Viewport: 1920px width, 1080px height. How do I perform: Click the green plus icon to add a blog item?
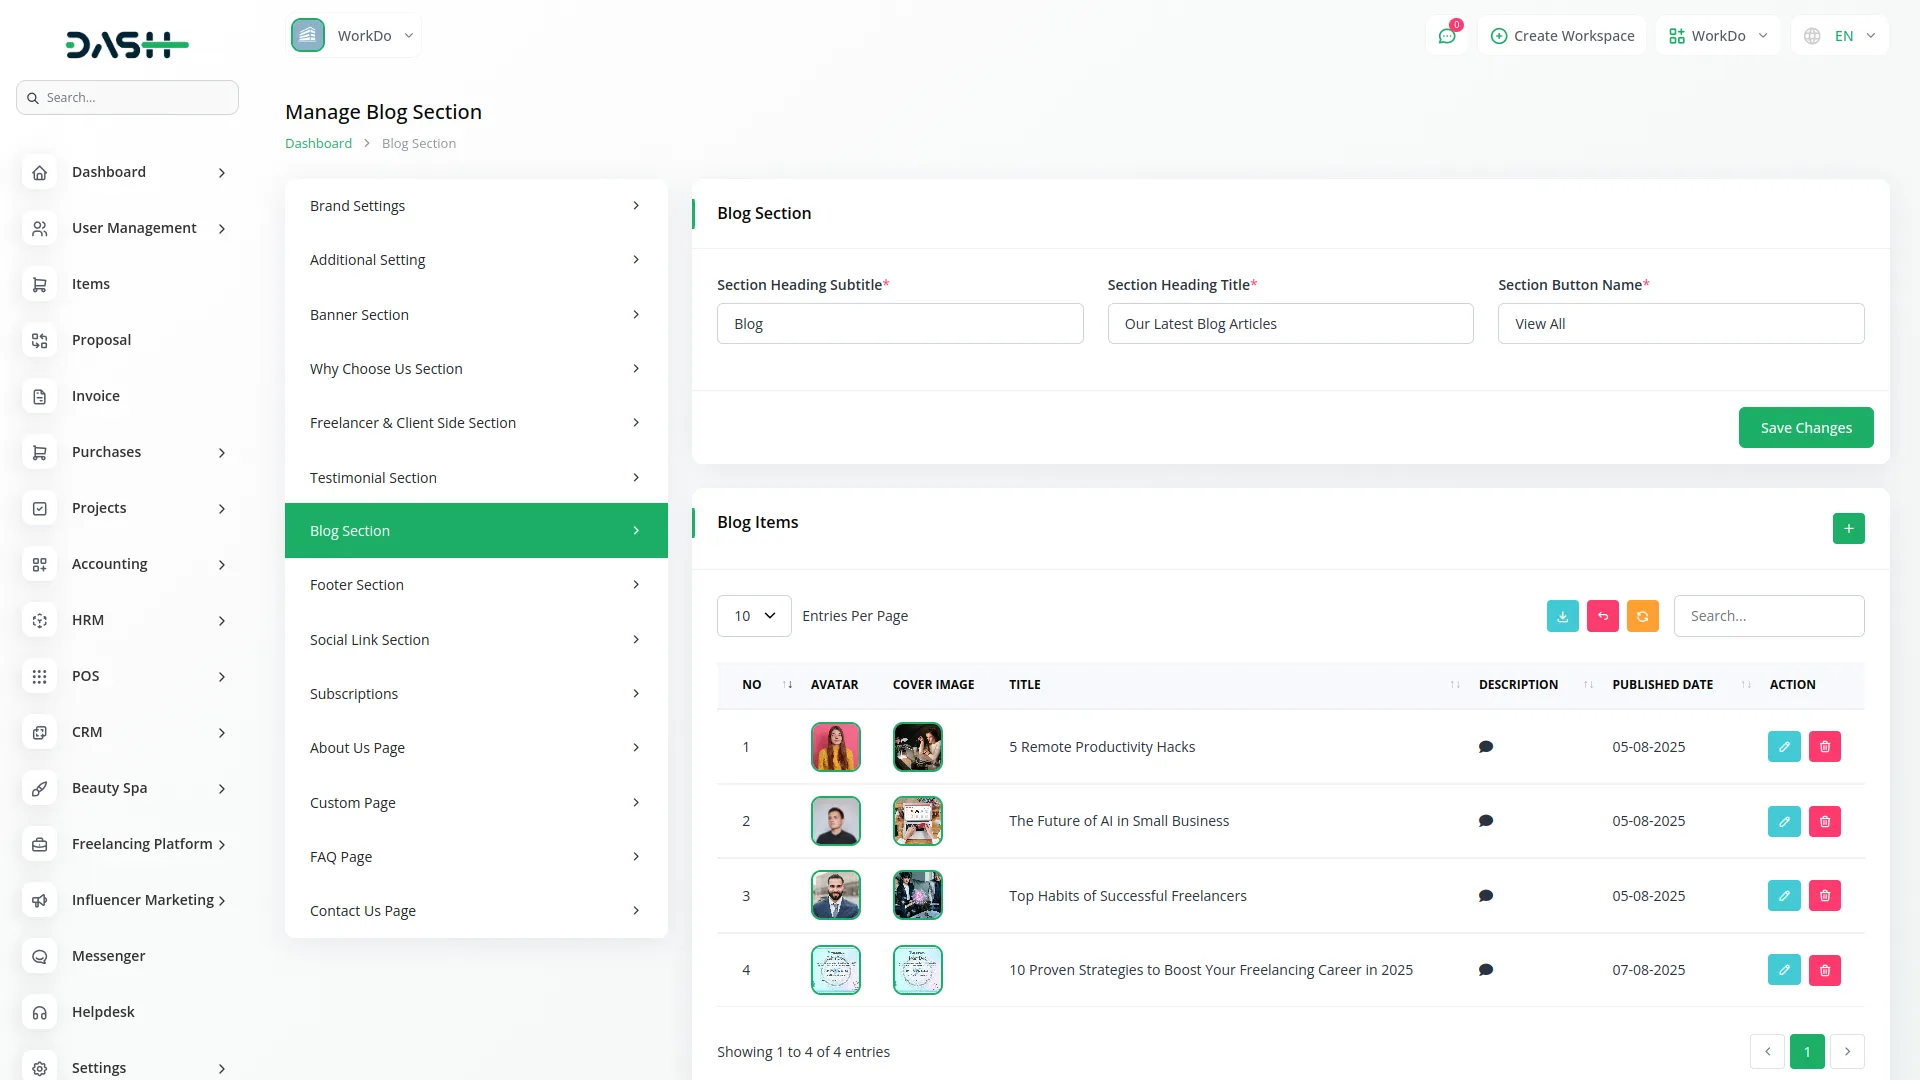click(x=1848, y=528)
